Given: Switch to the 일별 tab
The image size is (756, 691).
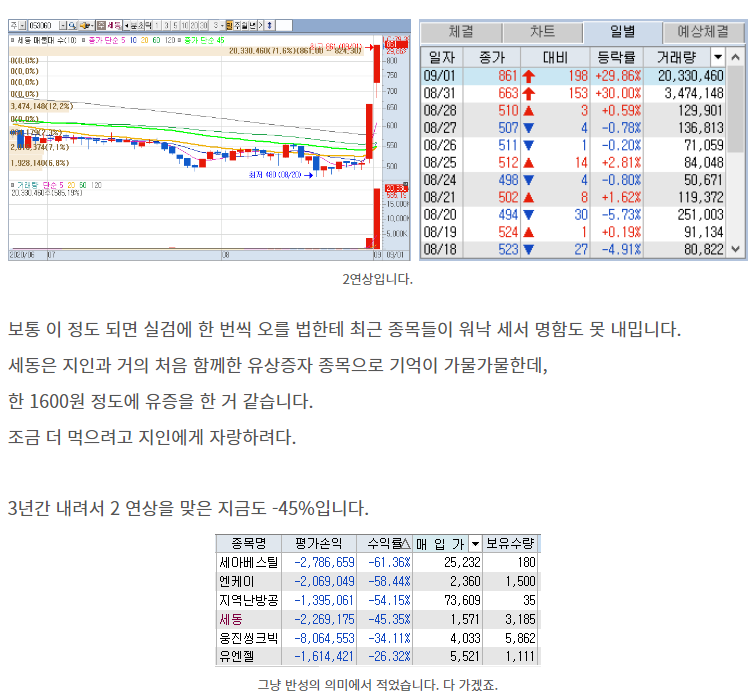Looking at the screenshot, I should (622, 32).
